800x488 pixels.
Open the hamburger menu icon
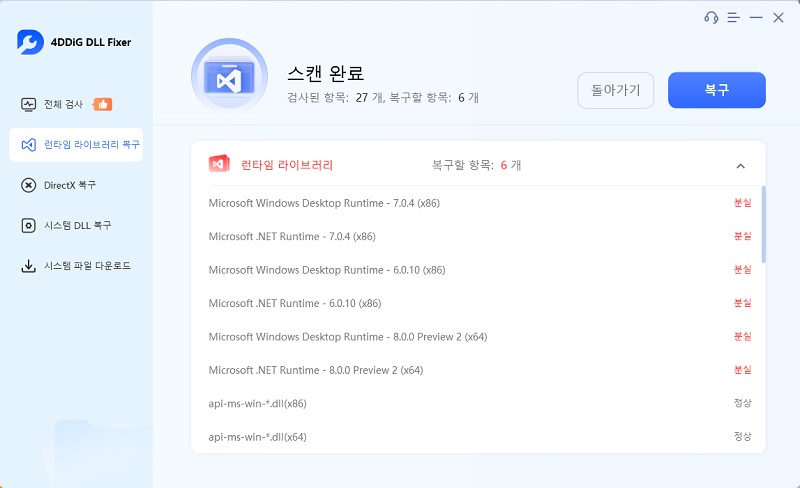[x=734, y=18]
